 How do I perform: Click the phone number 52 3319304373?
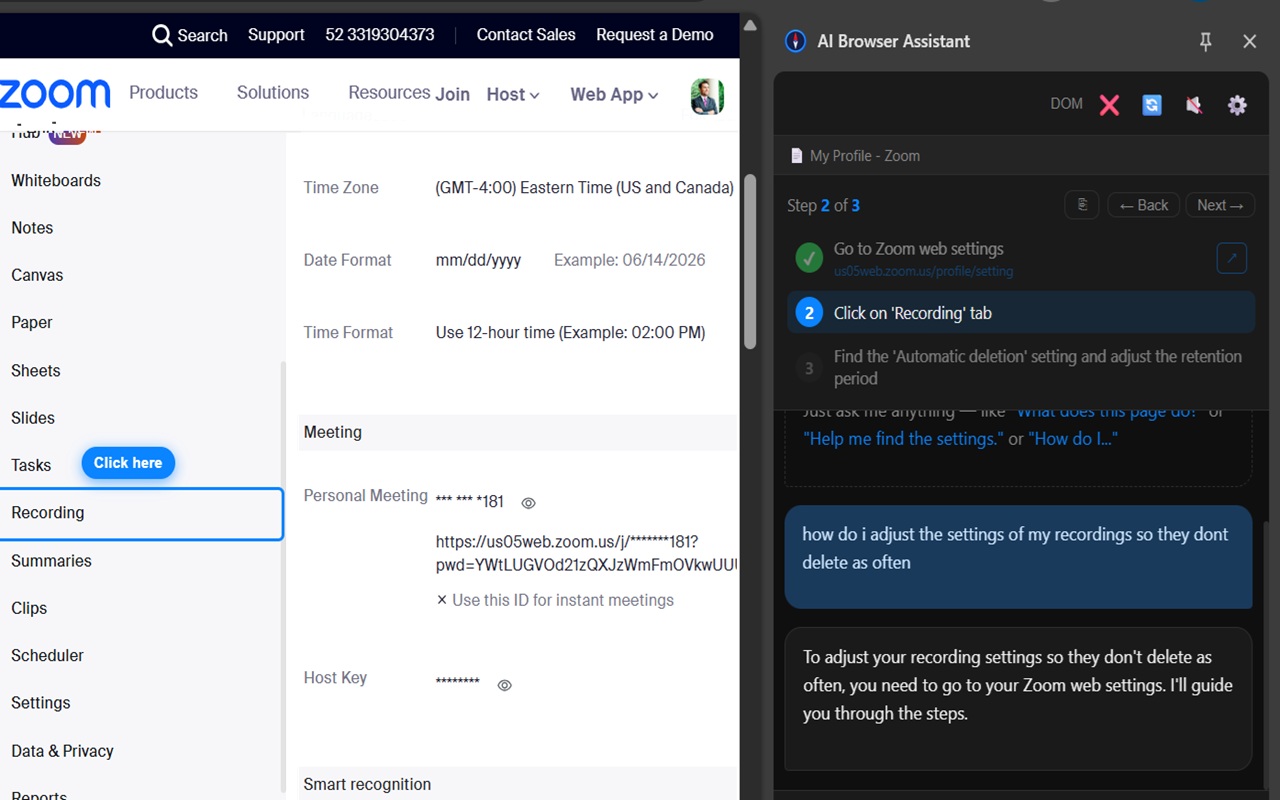(380, 35)
